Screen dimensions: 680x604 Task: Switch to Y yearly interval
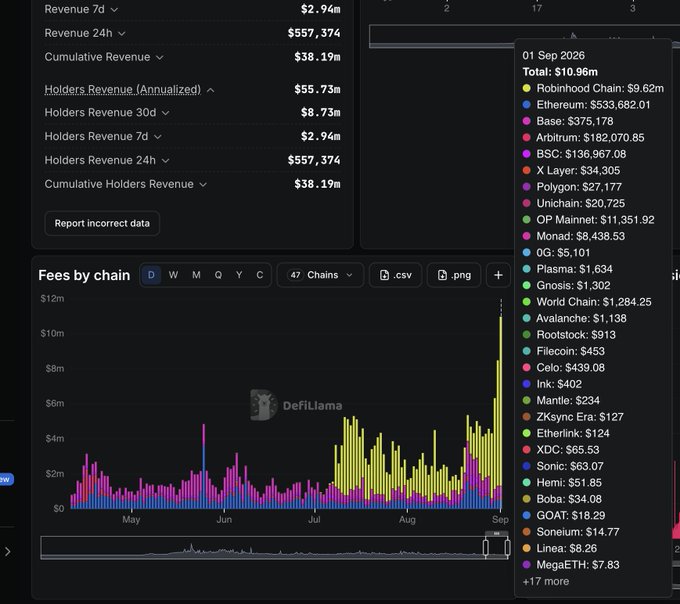point(239,275)
